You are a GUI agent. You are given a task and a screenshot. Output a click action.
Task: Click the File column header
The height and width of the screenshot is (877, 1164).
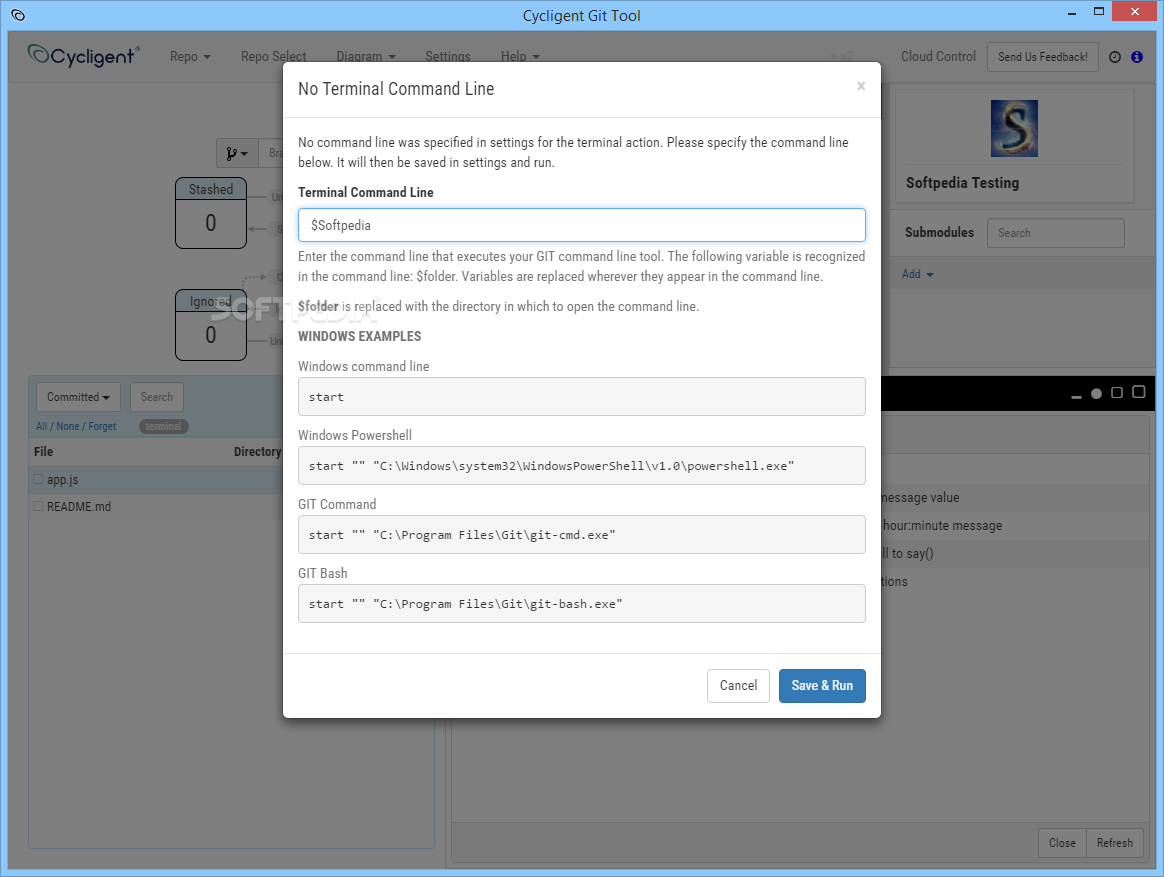point(43,451)
